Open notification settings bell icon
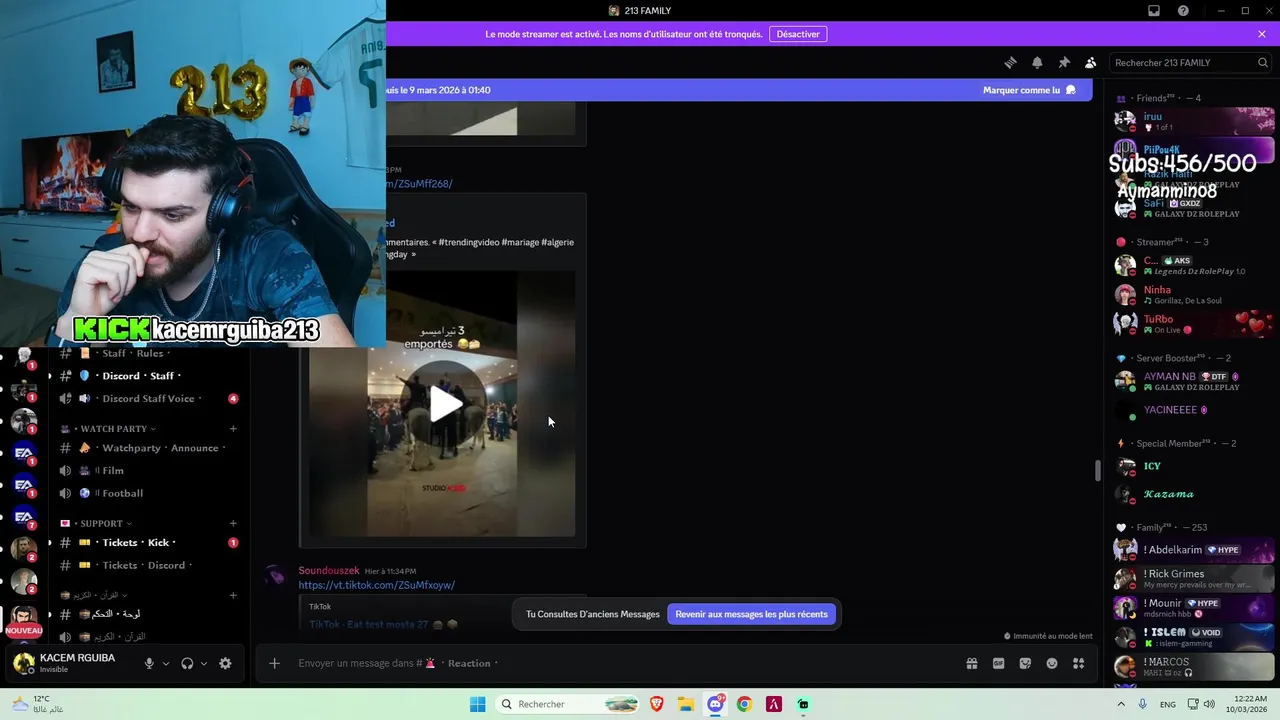The image size is (1280, 720). pyautogui.click(x=1037, y=62)
